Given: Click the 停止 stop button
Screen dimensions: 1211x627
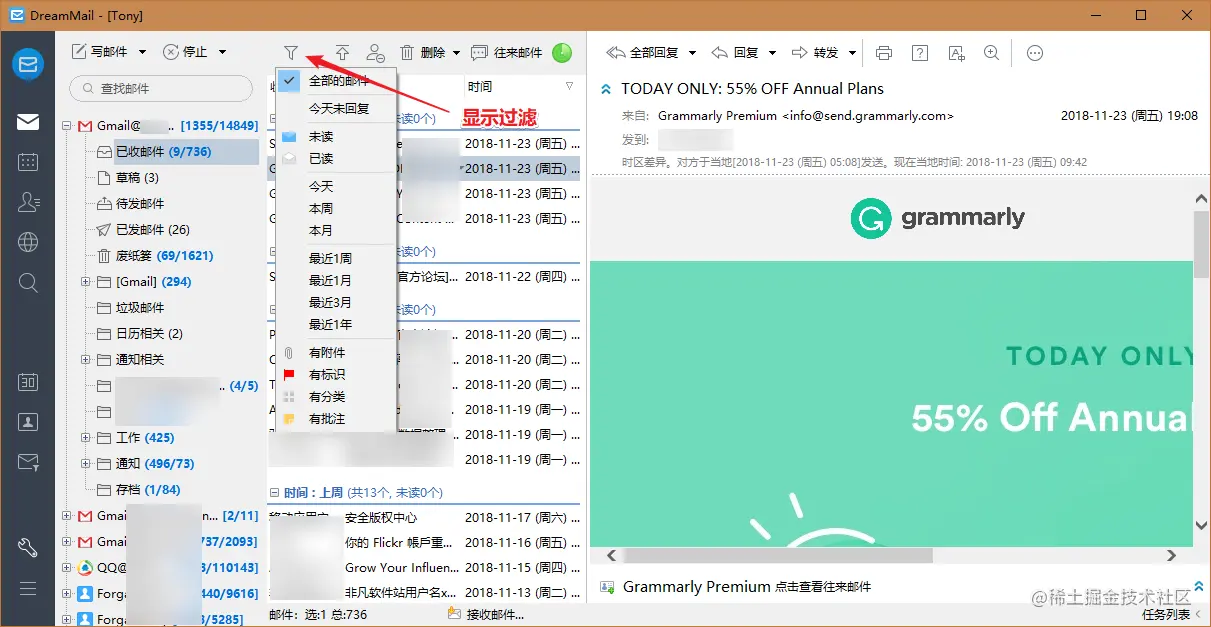Looking at the screenshot, I should click(x=185, y=52).
